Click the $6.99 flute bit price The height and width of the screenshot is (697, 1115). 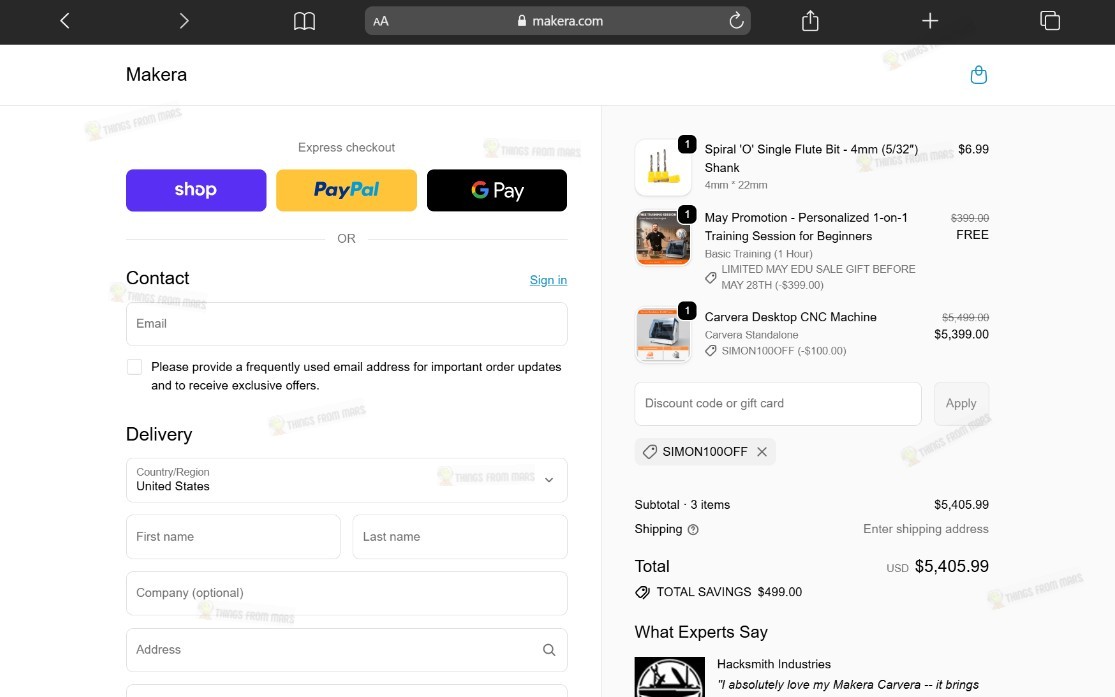(x=973, y=149)
